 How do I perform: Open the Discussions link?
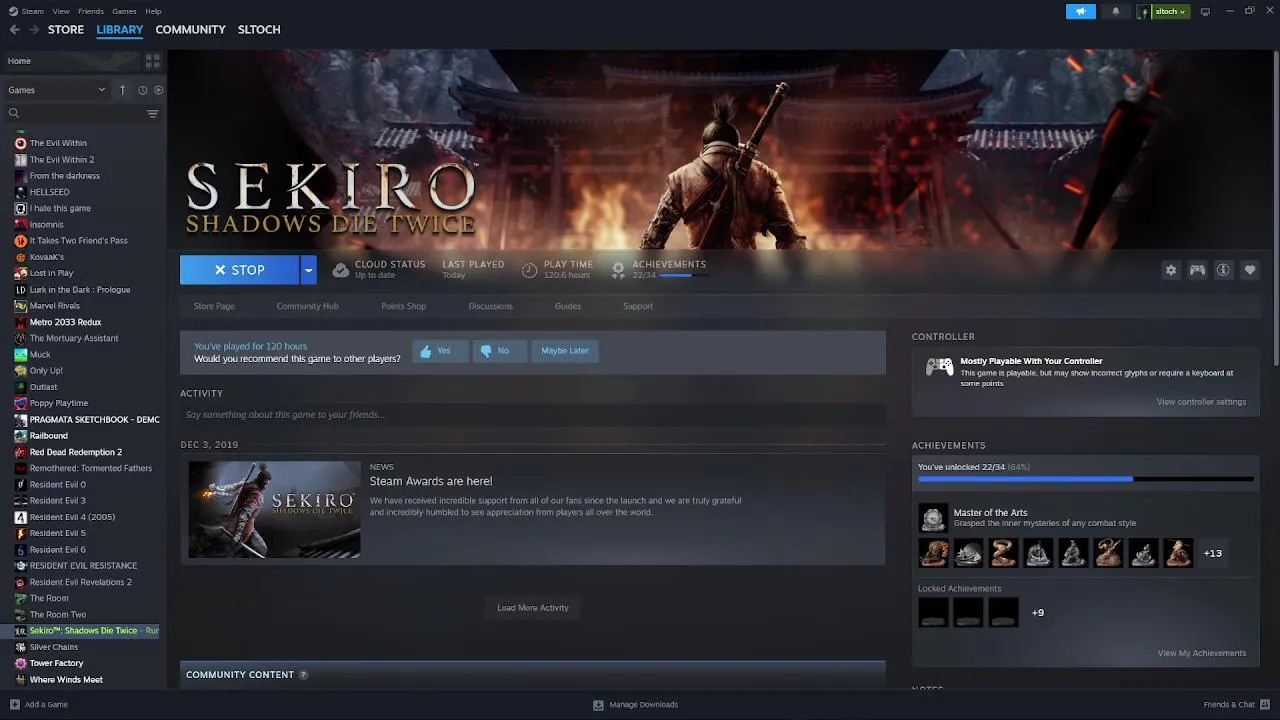(490, 306)
